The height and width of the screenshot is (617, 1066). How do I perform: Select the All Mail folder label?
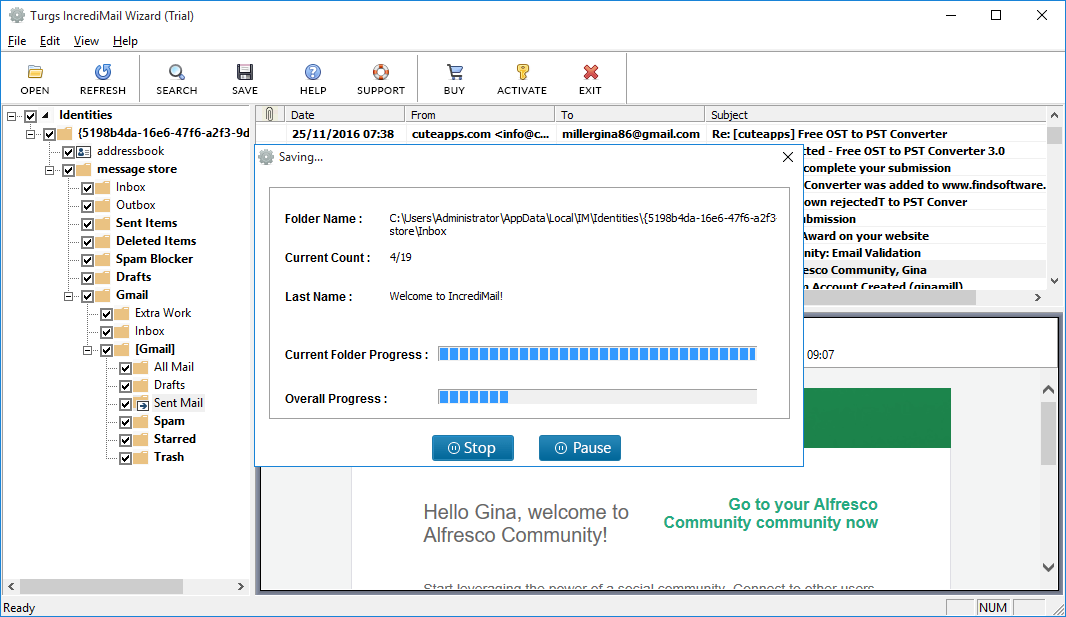click(x=174, y=367)
